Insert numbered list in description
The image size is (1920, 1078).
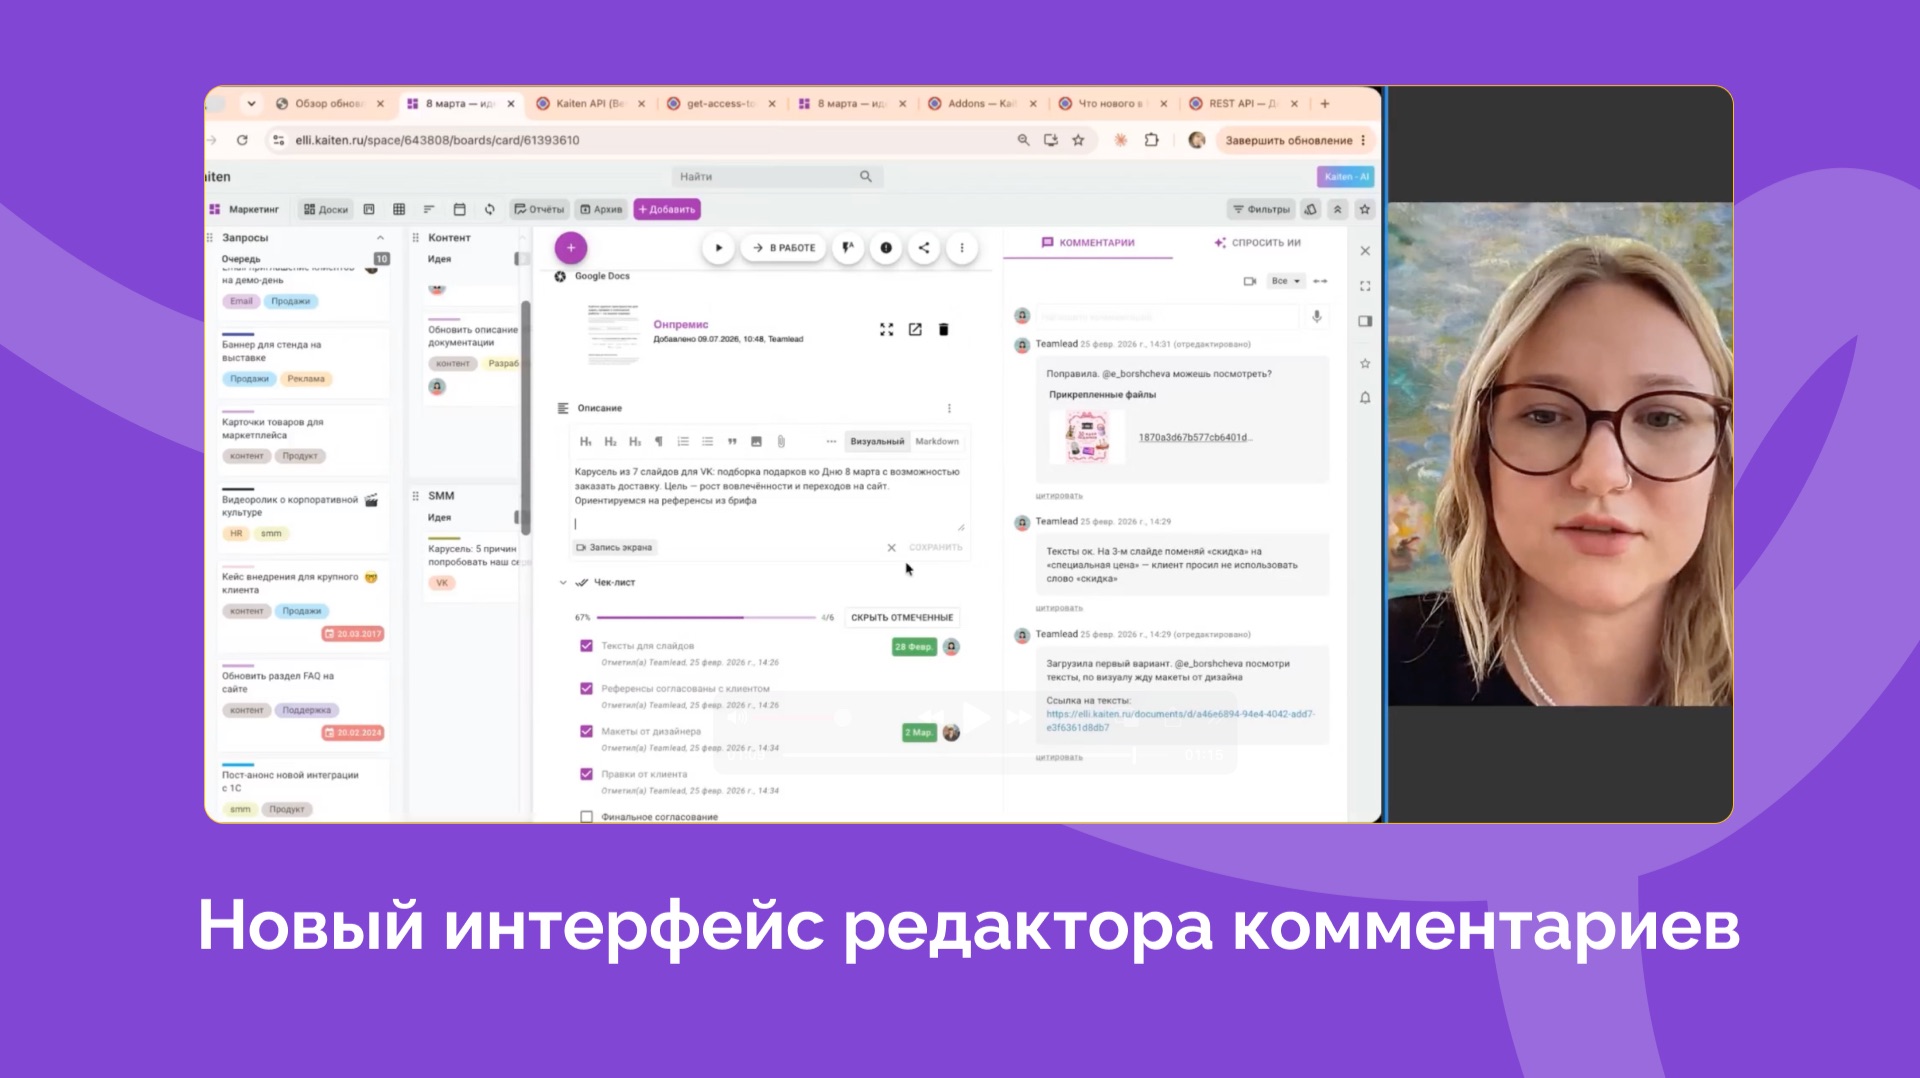[x=683, y=441]
